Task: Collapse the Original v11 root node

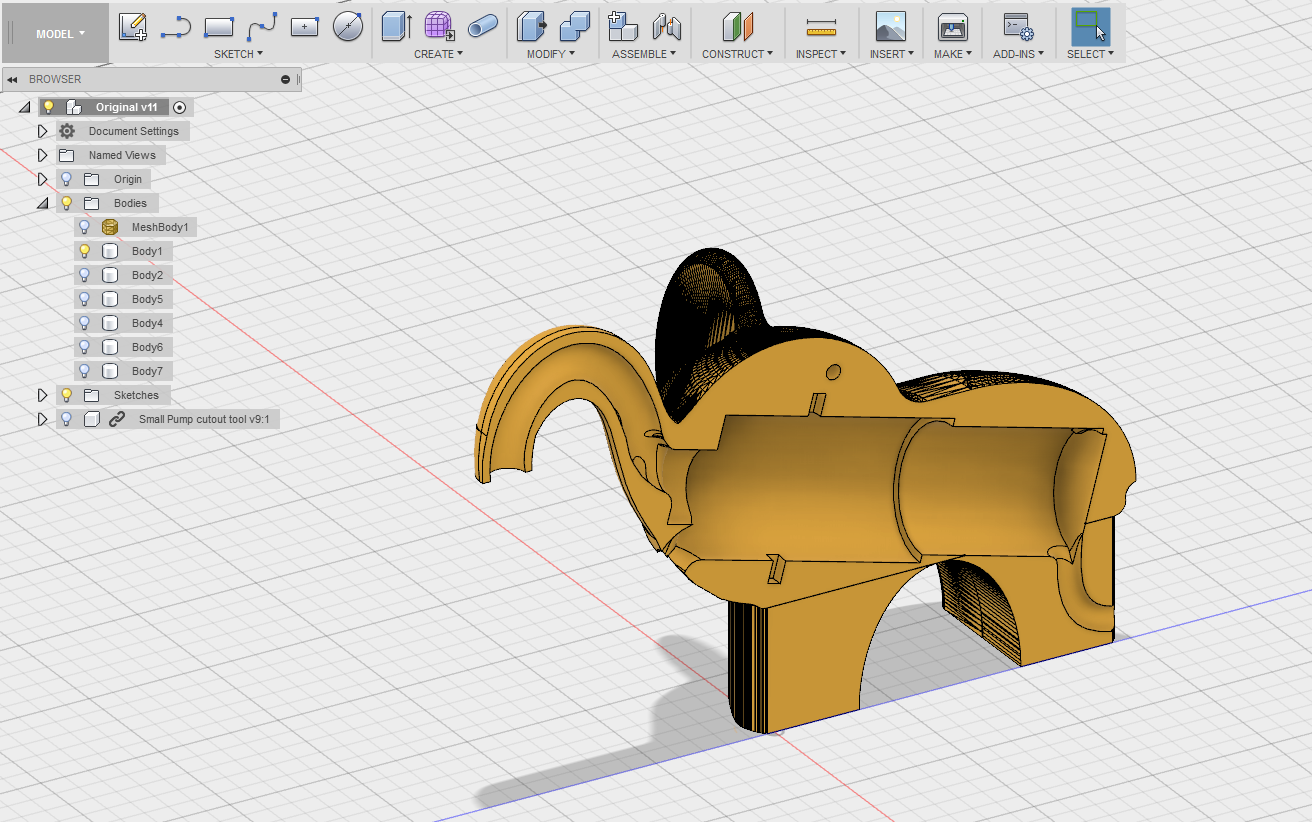Action: click(x=24, y=107)
